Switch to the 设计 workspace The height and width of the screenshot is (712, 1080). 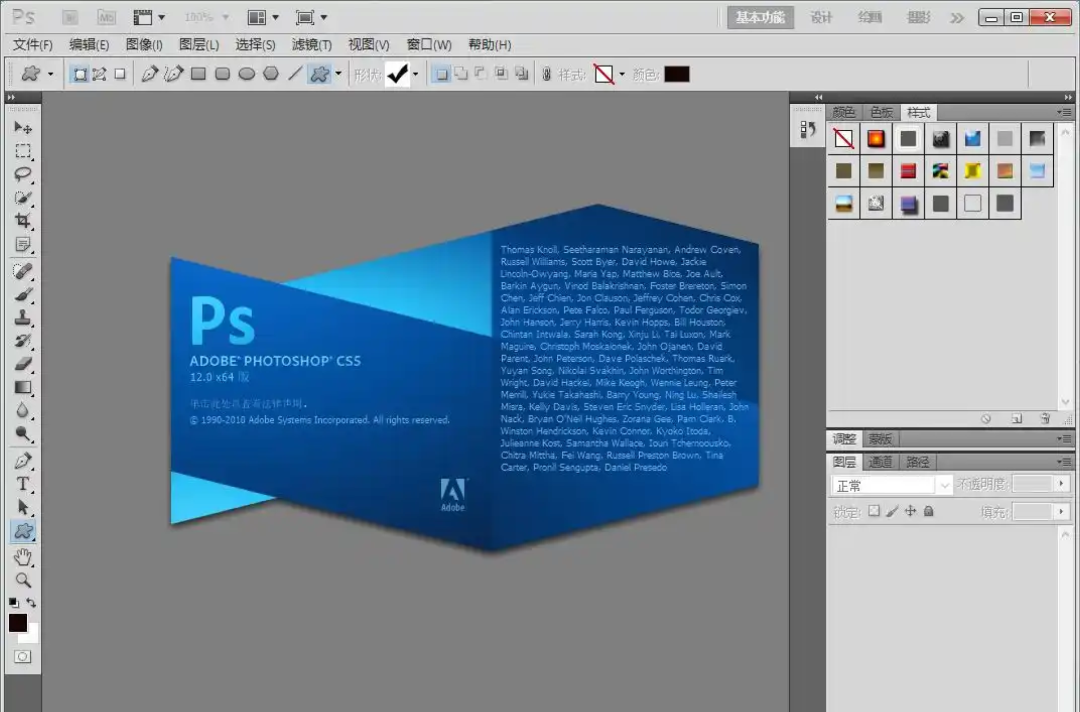(821, 17)
